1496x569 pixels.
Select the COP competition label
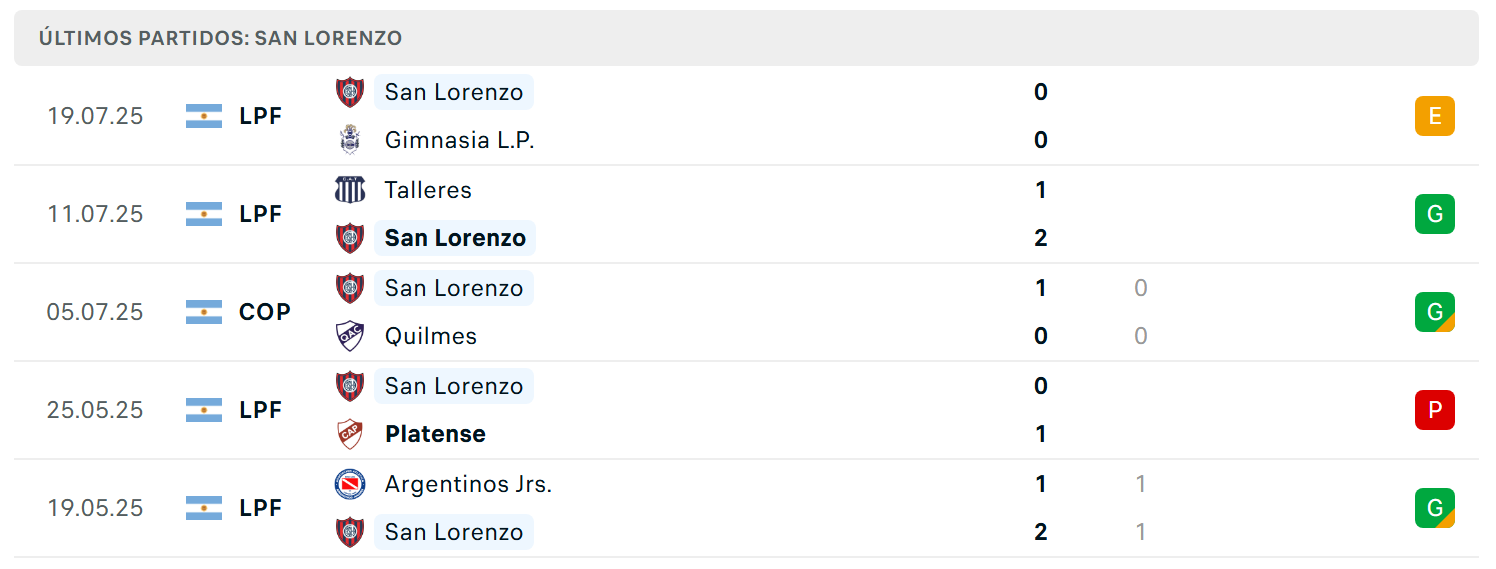pos(265,312)
